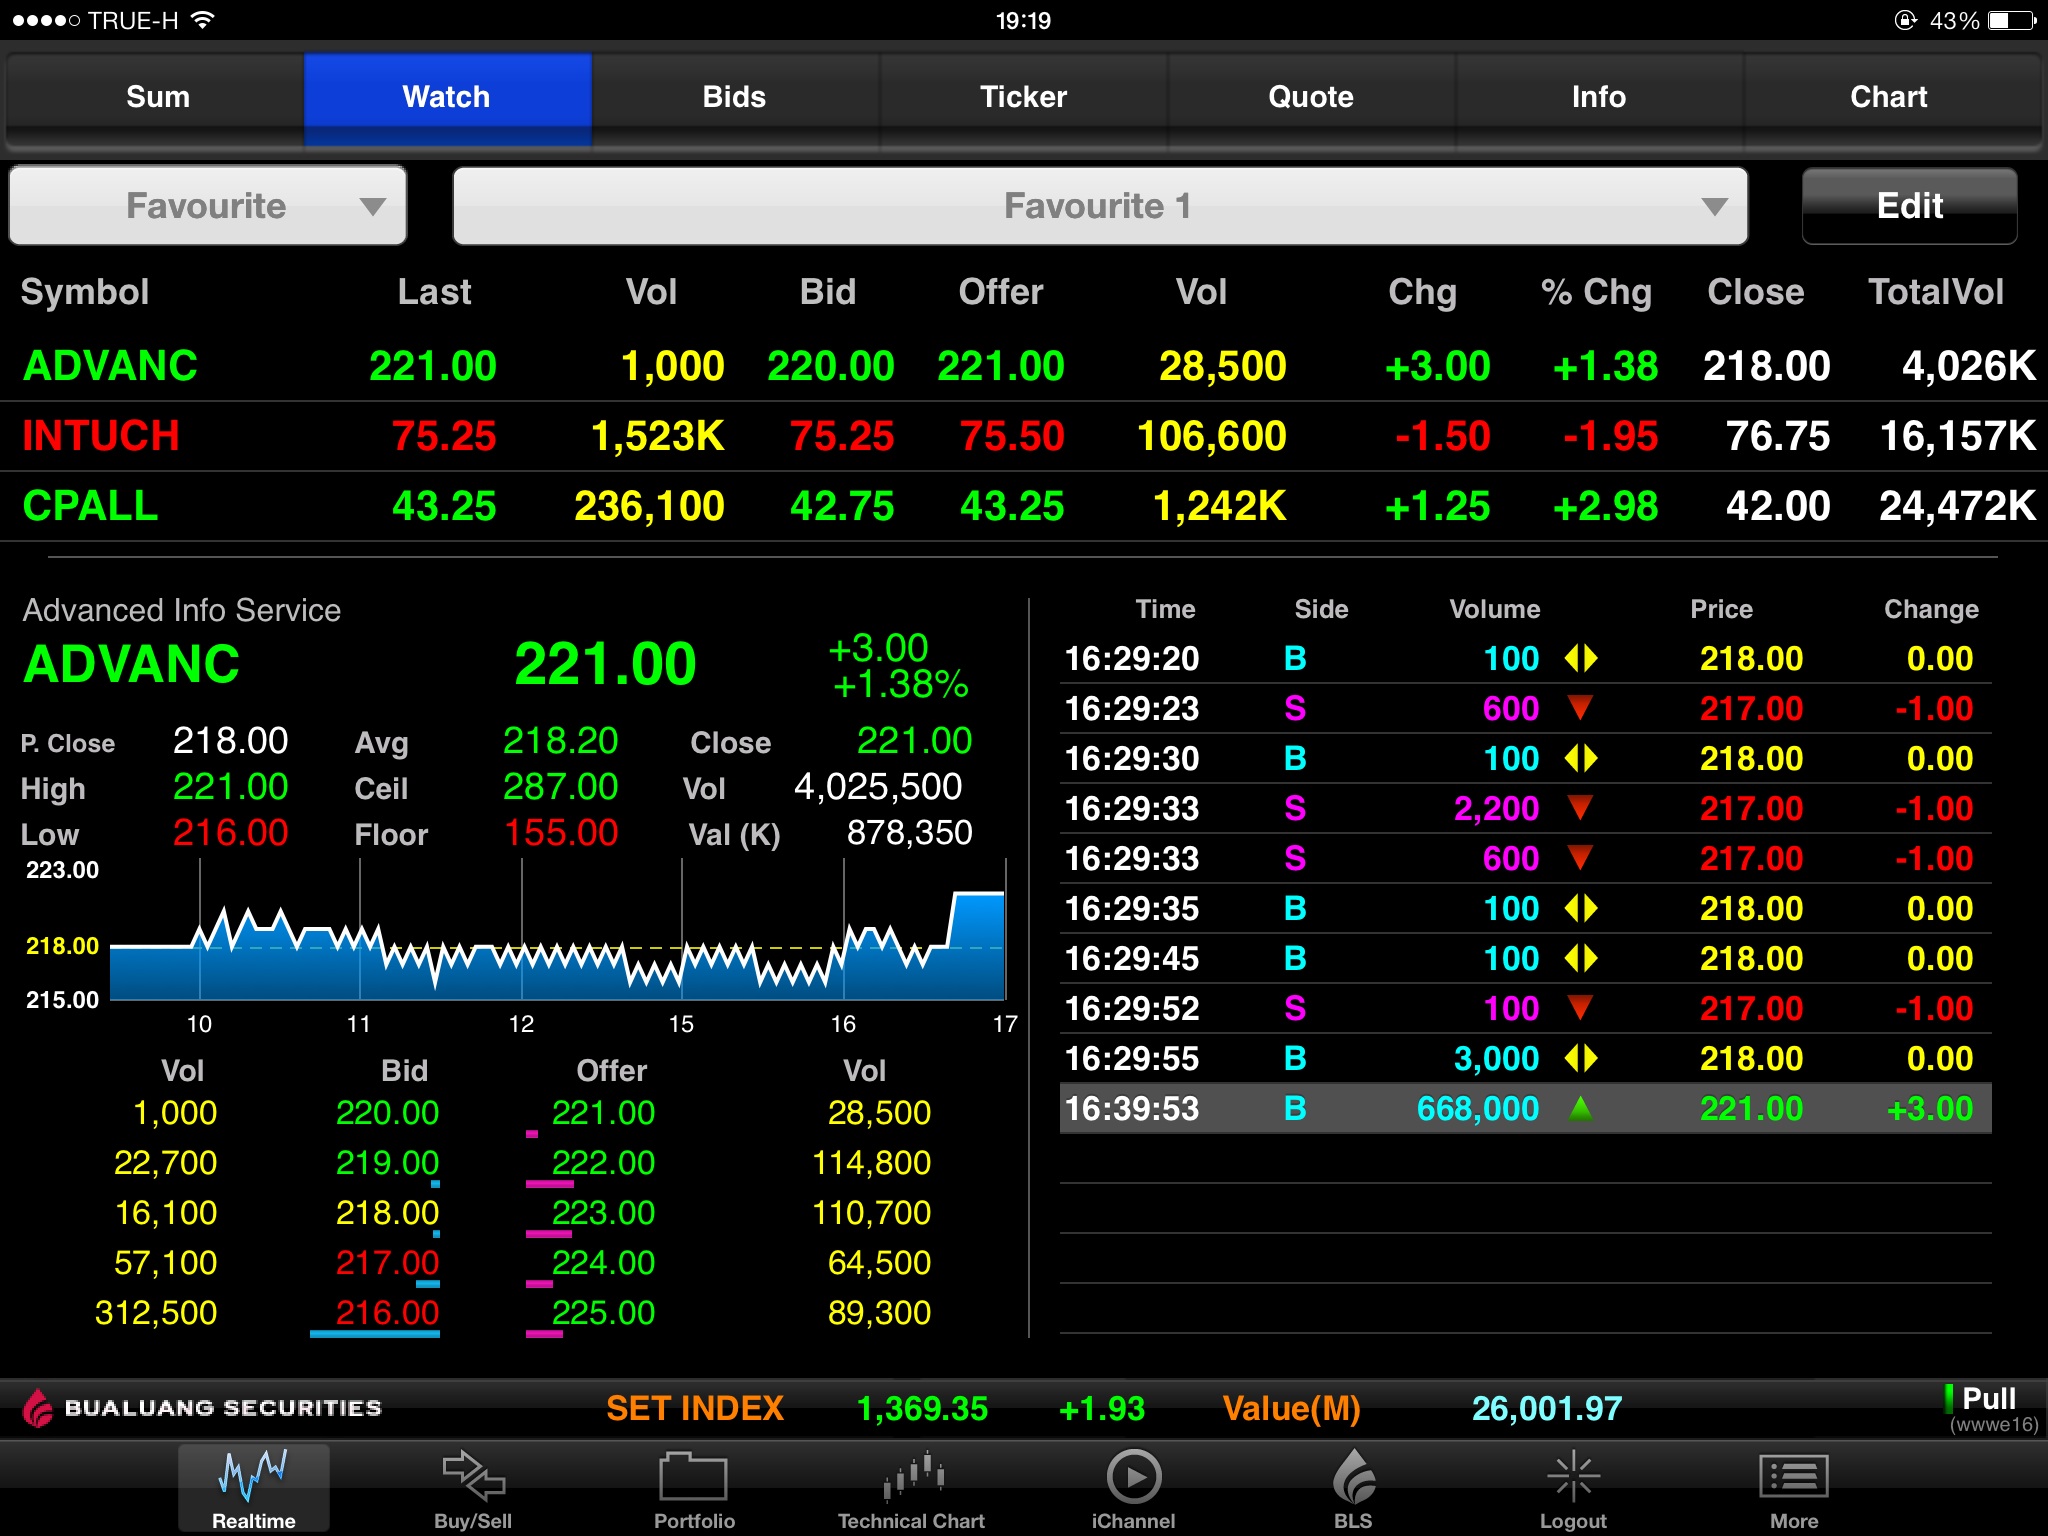Tap CPALL percent change +2.98
2048x1536 pixels.
[1605, 506]
